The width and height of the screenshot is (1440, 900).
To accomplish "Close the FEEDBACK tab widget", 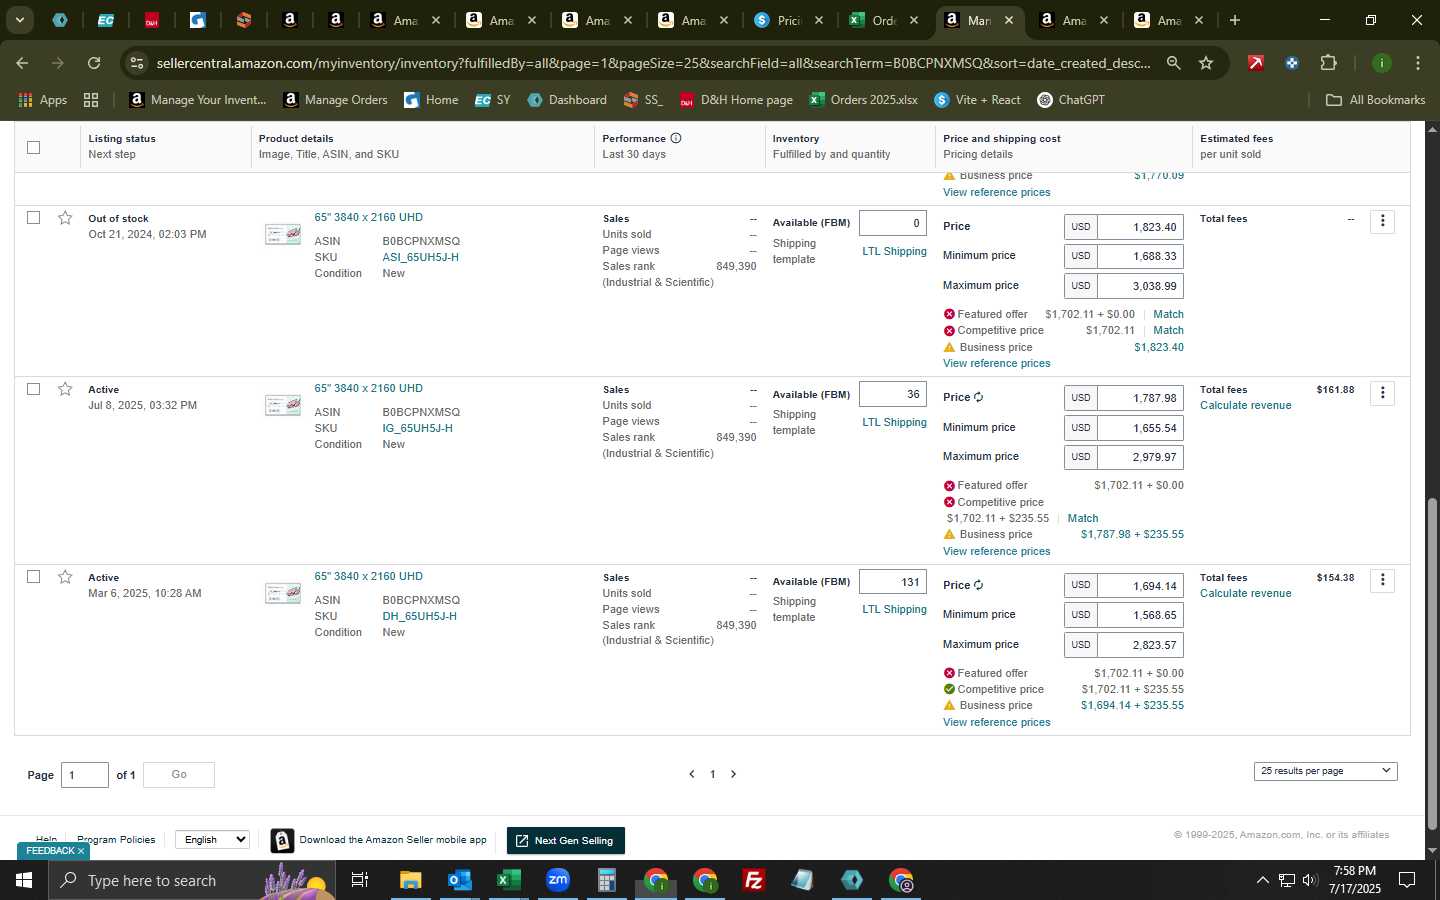I will (81, 851).
